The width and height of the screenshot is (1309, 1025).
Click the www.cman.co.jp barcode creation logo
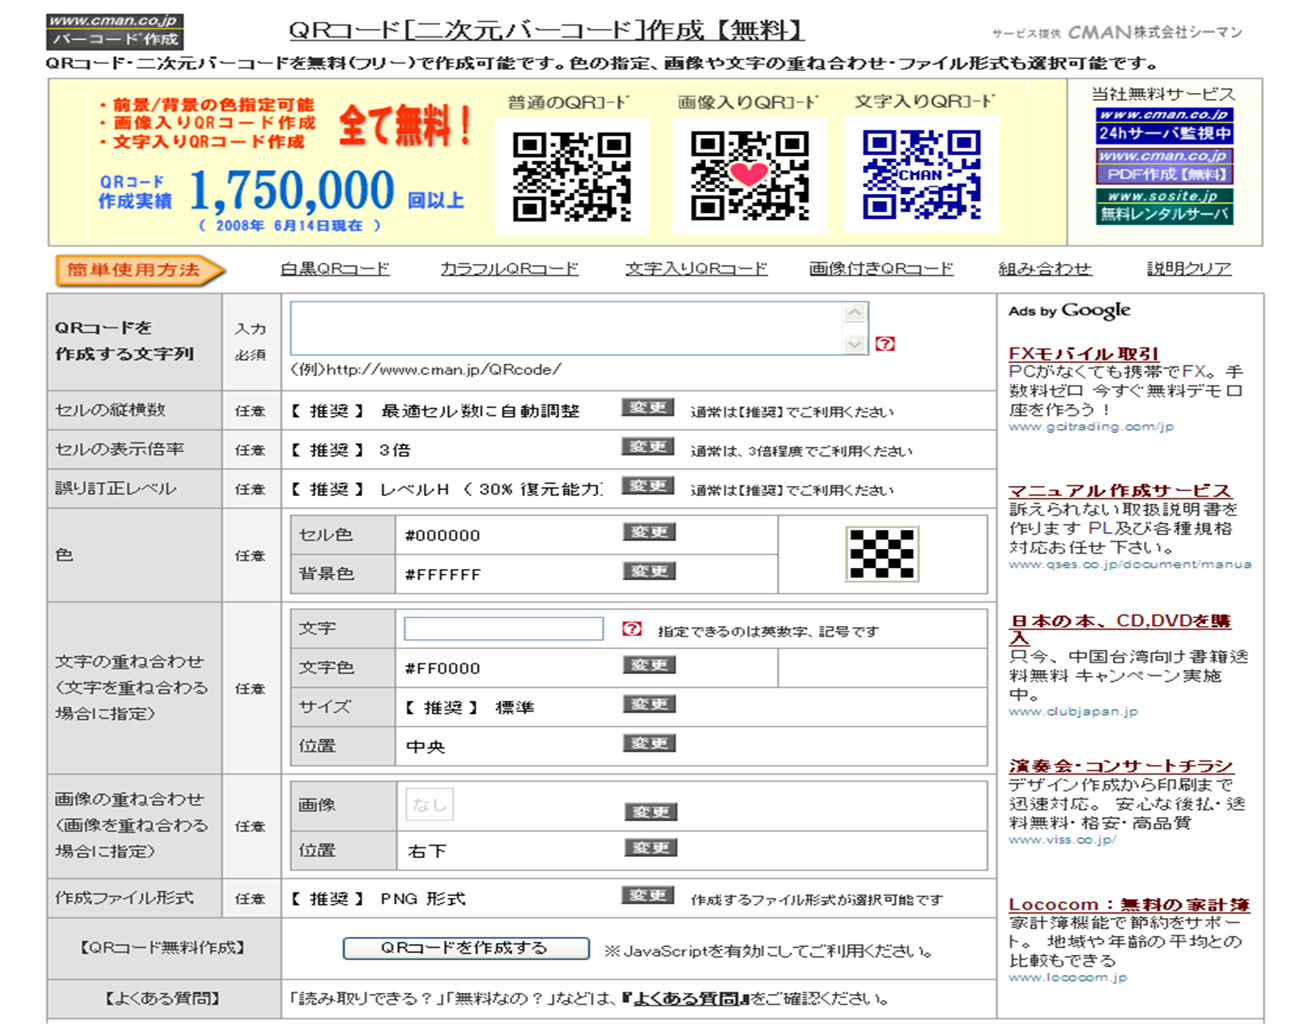[x=115, y=30]
